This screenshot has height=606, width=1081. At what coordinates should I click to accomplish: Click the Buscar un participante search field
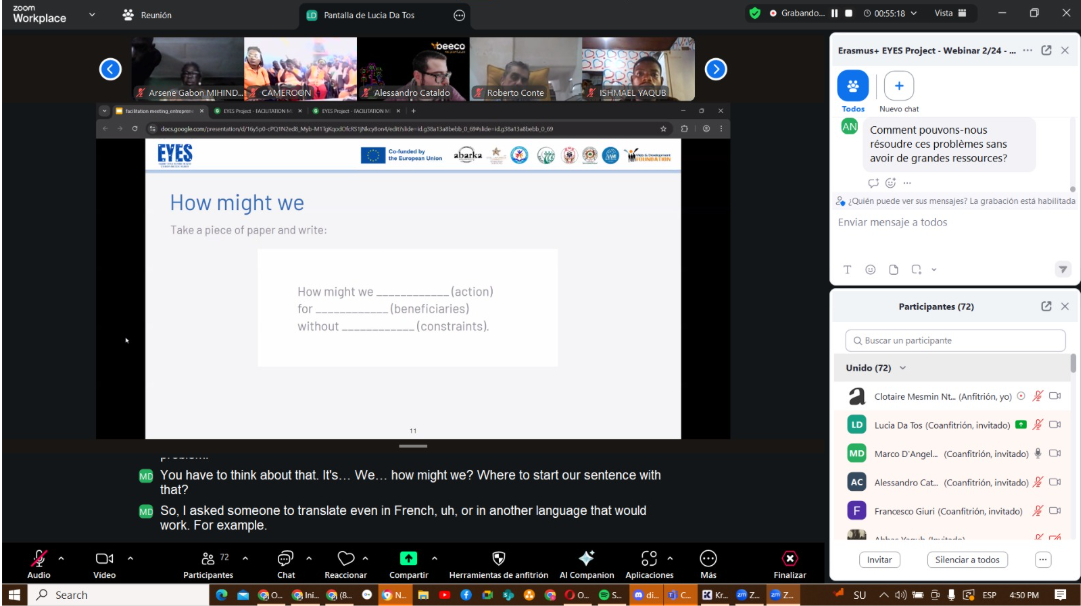[955, 341]
